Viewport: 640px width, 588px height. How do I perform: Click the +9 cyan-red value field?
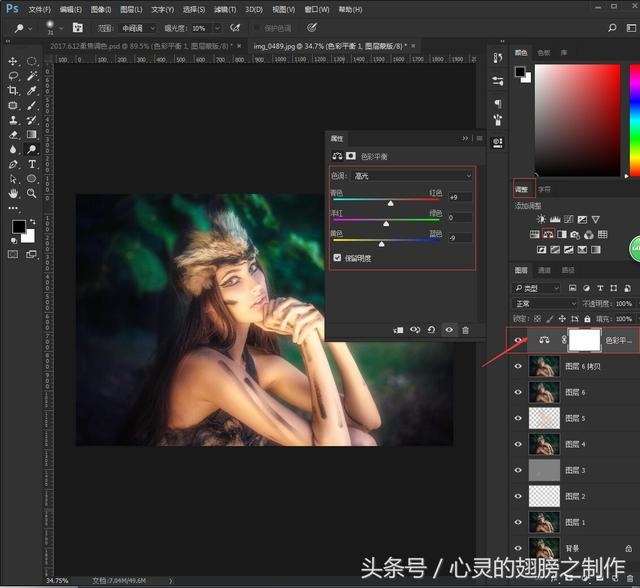pyautogui.click(x=460, y=197)
